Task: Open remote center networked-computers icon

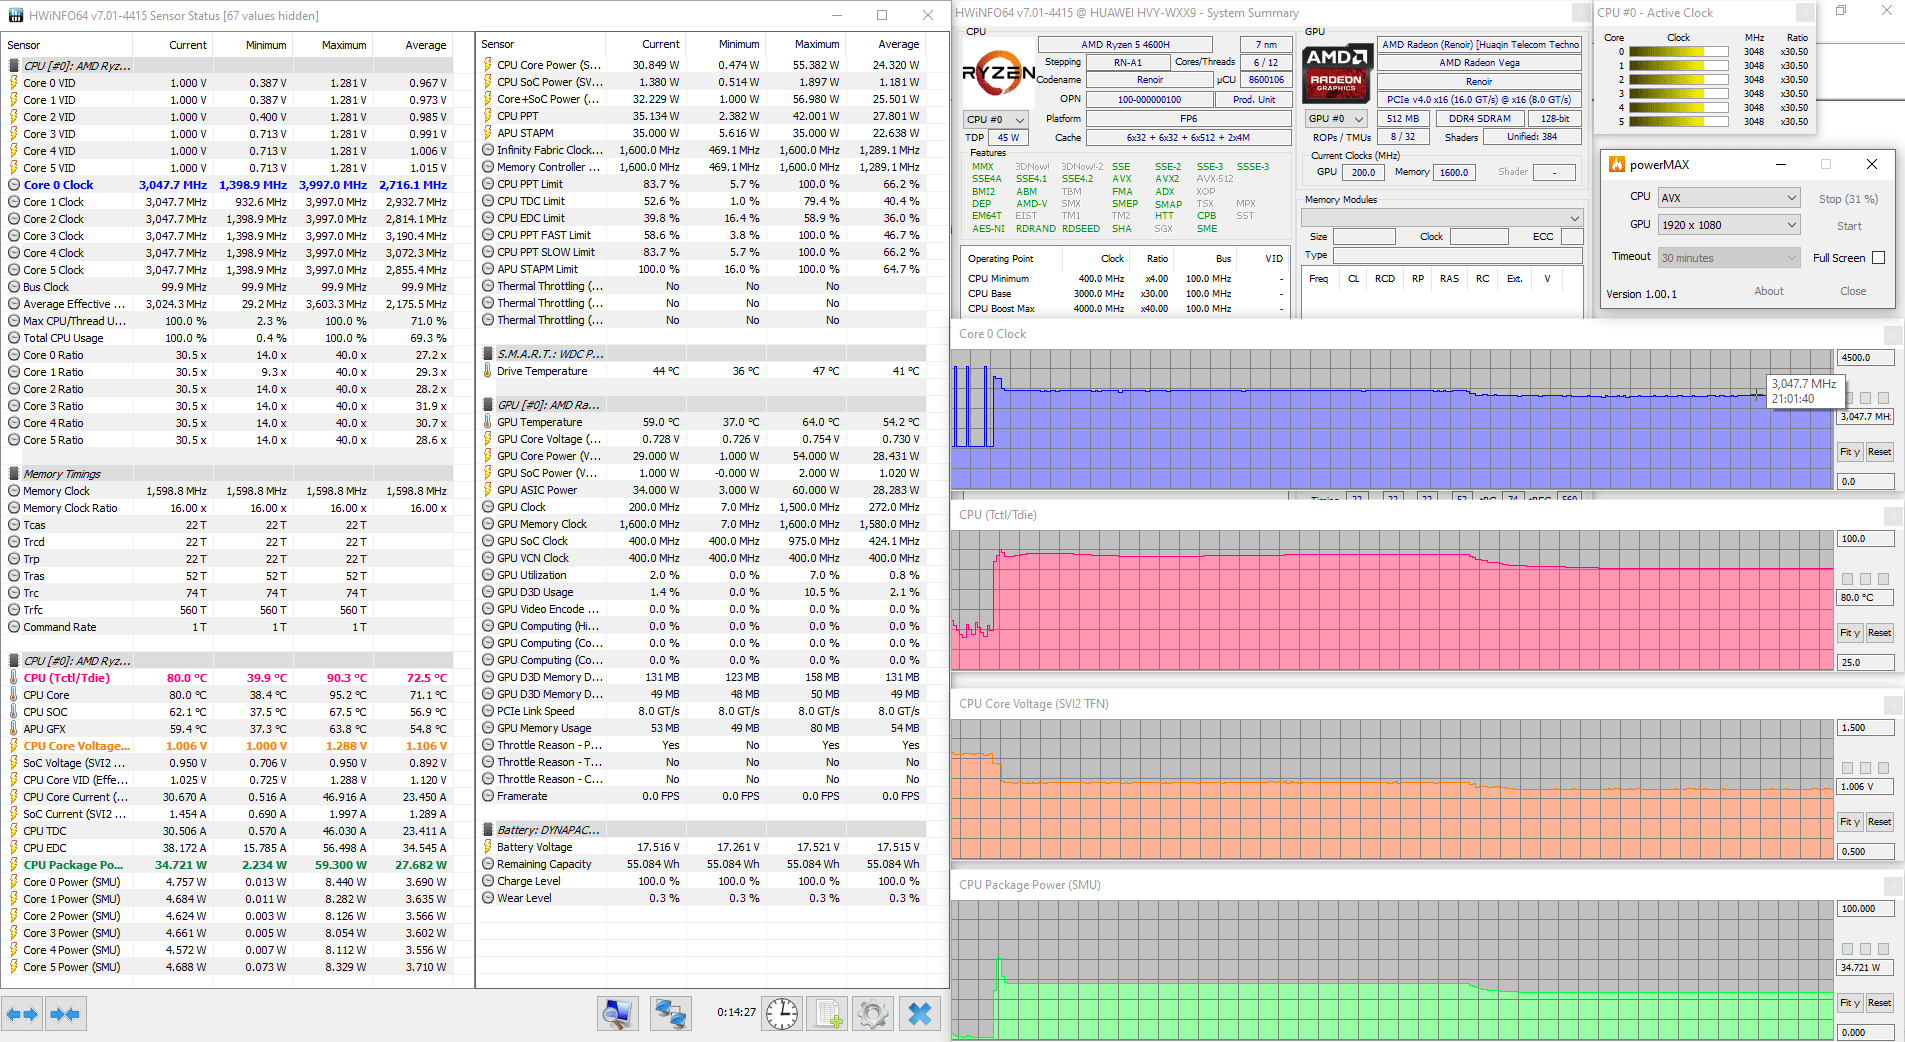Action: click(x=670, y=1014)
